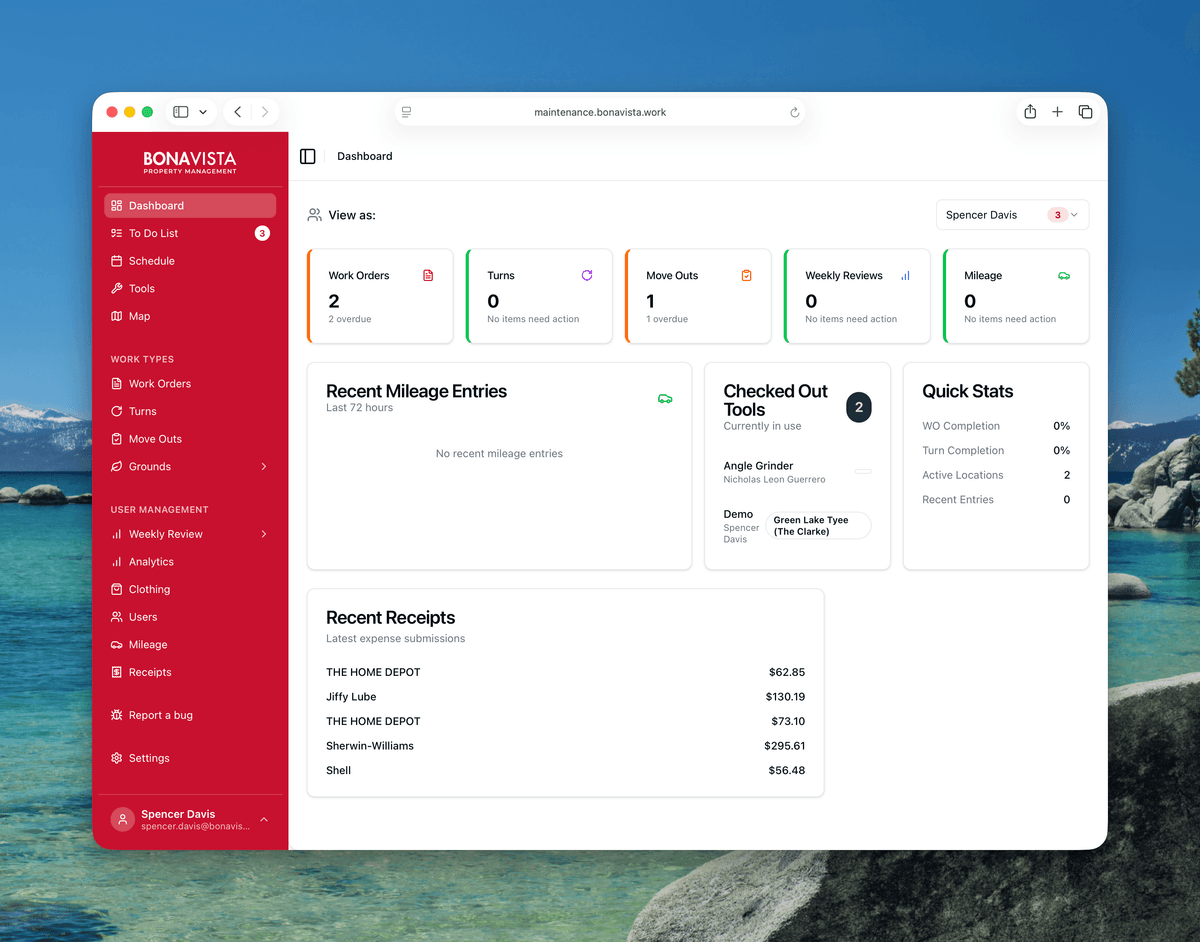This screenshot has height=942, width=1200.
Task: Select the Dashboard icon in the sidebar
Action: (x=117, y=205)
